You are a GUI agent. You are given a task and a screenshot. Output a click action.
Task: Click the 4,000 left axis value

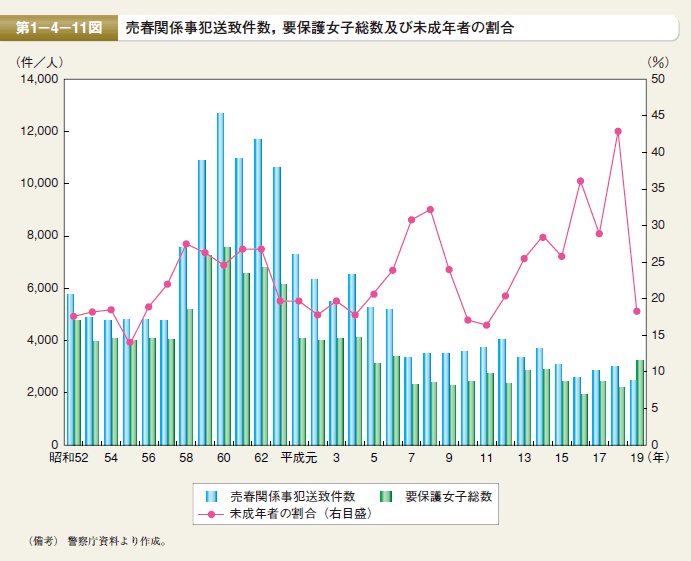point(41,340)
